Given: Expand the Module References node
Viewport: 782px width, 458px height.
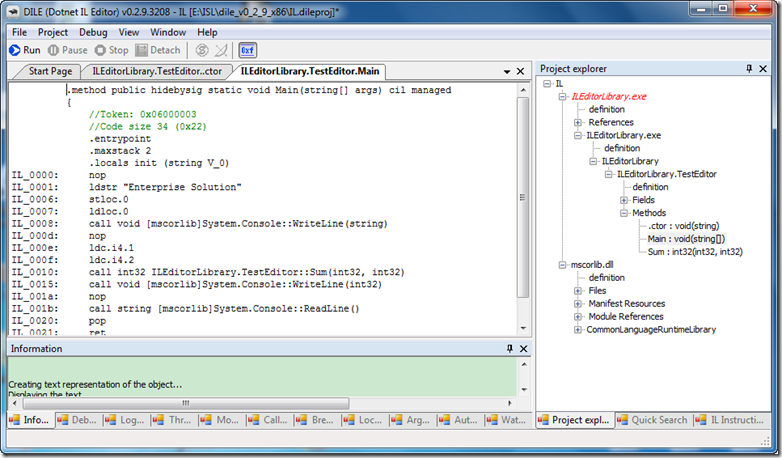Looking at the screenshot, I should point(578,317).
